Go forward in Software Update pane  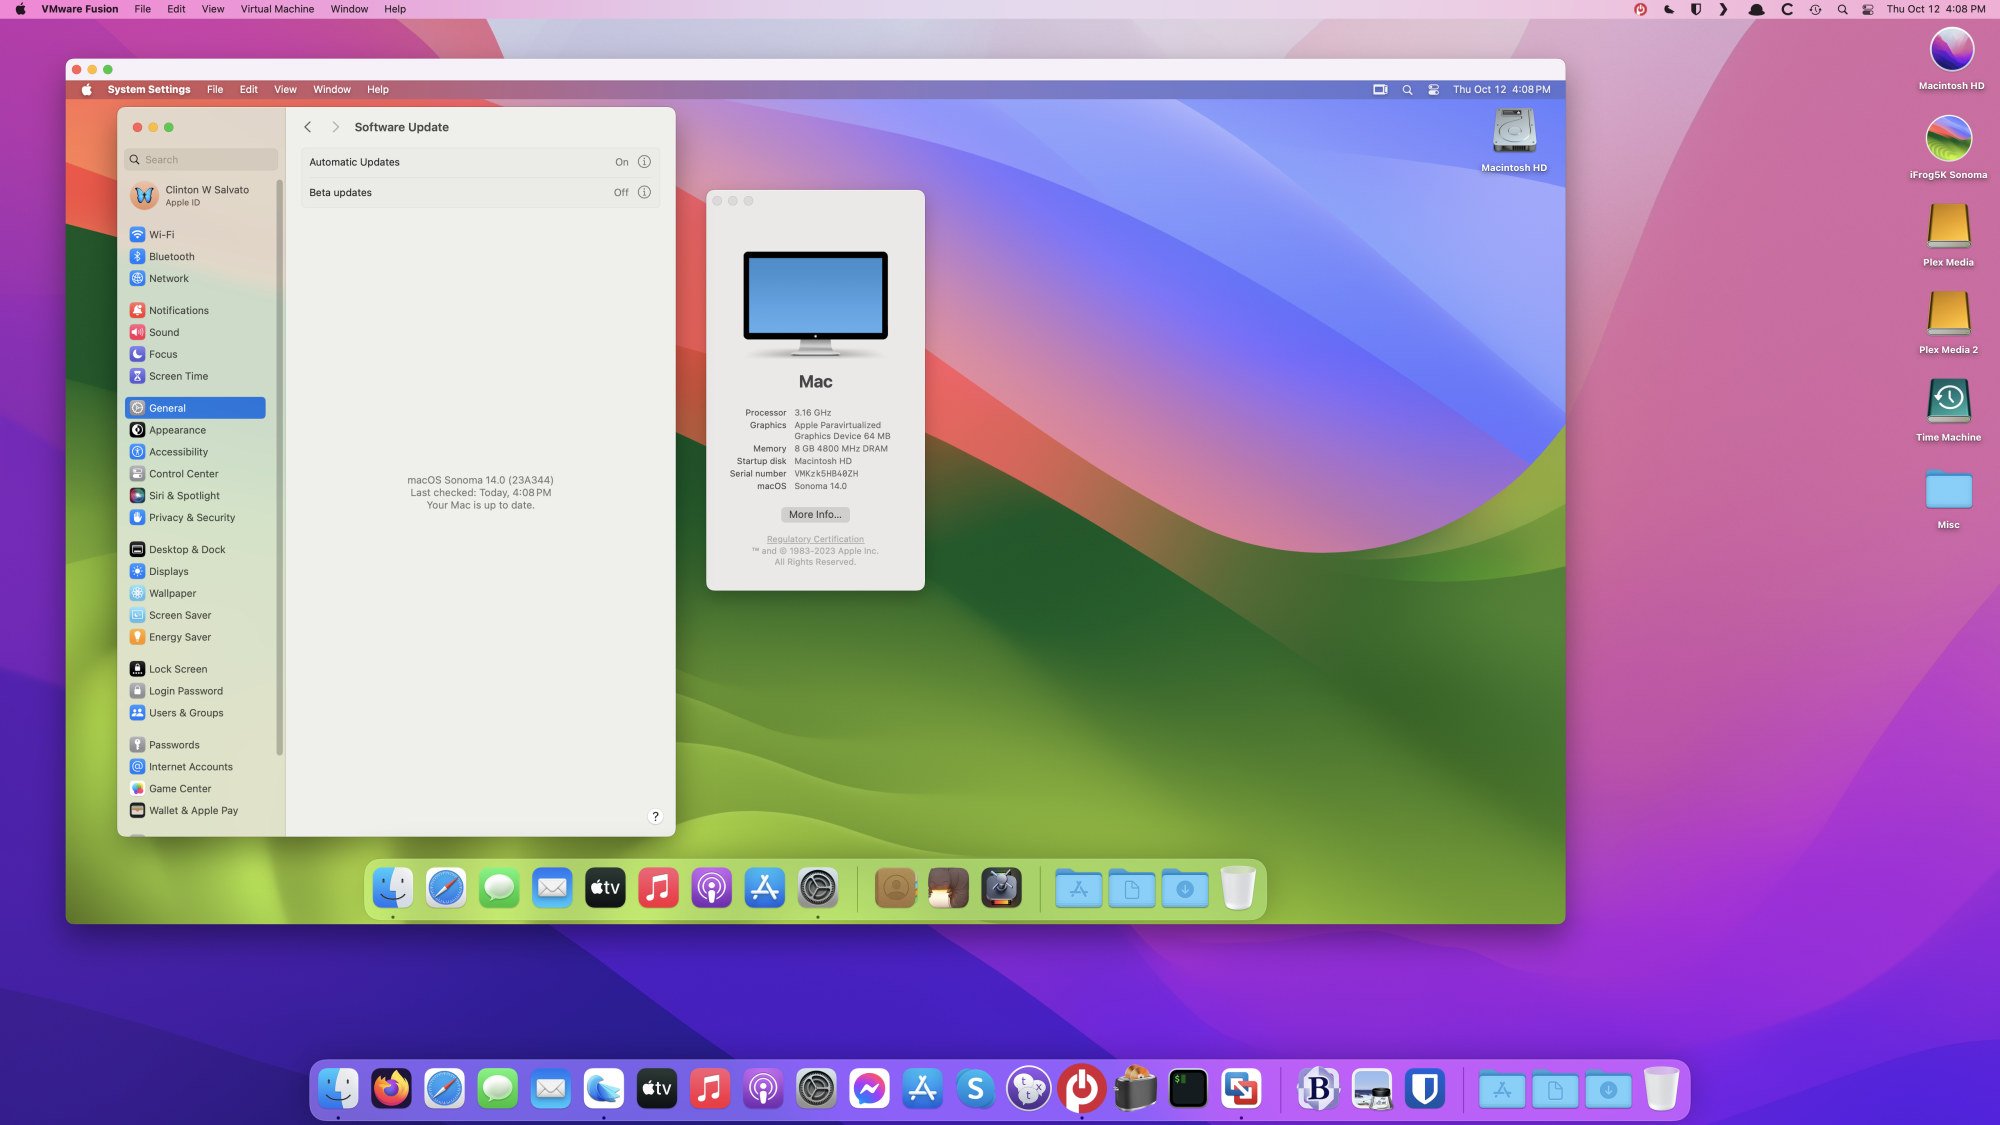click(335, 127)
